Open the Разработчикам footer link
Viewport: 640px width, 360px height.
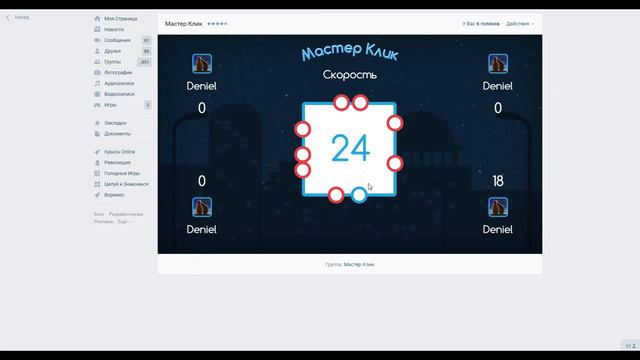click(126, 214)
